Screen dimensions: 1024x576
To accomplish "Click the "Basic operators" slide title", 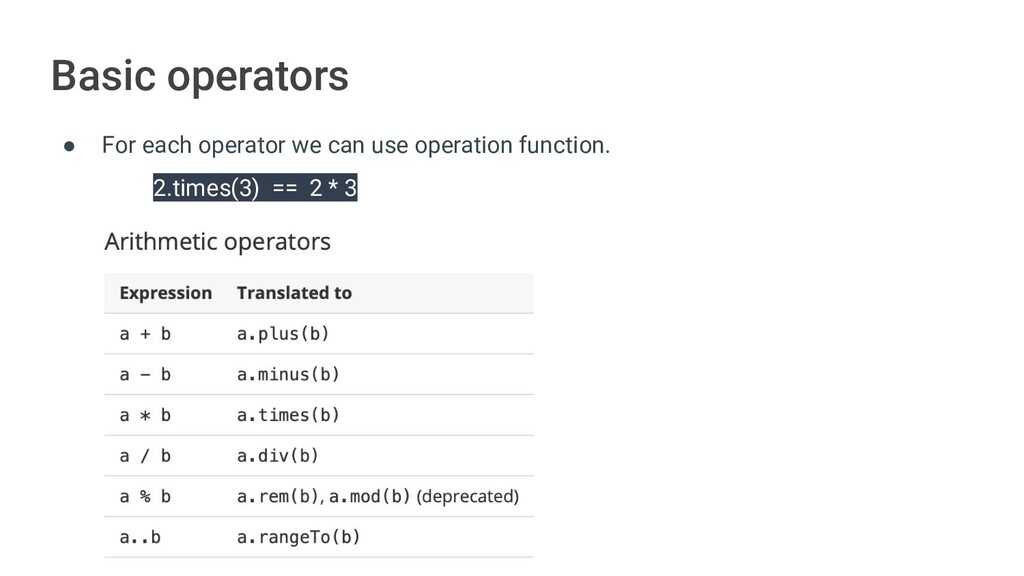I will [x=200, y=76].
